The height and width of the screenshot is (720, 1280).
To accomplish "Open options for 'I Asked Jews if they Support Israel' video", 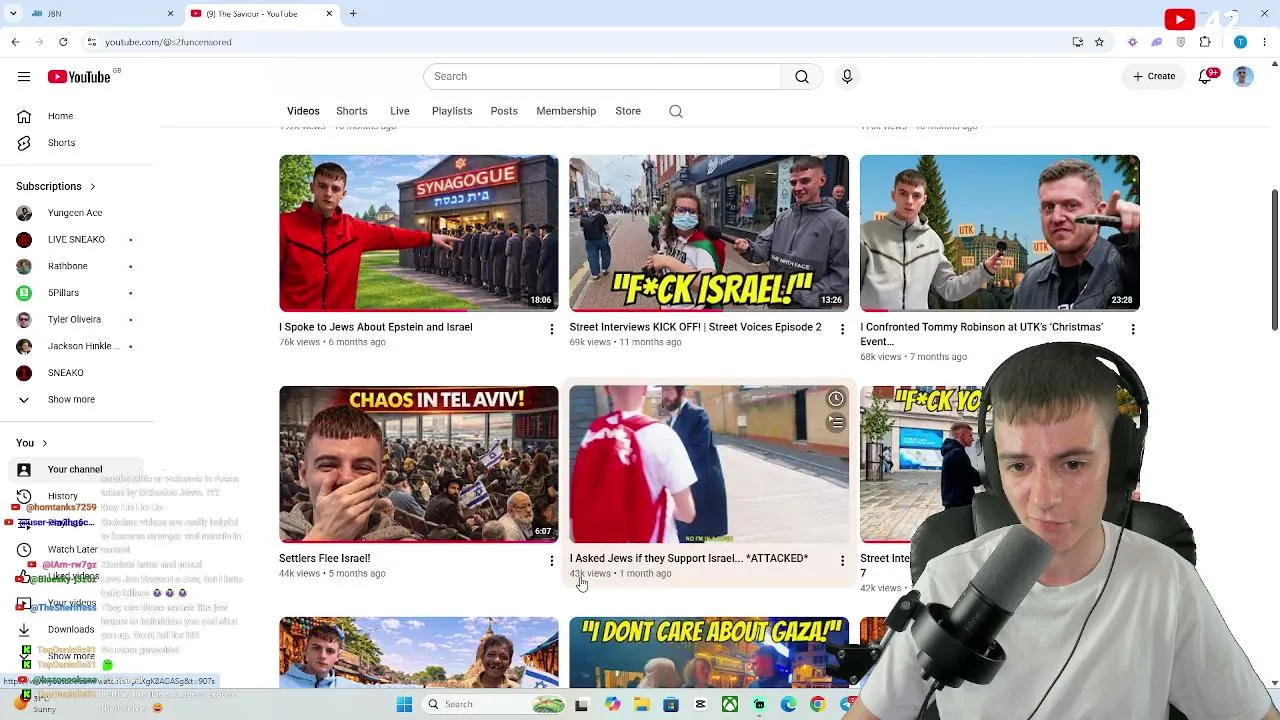I will [842, 561].
